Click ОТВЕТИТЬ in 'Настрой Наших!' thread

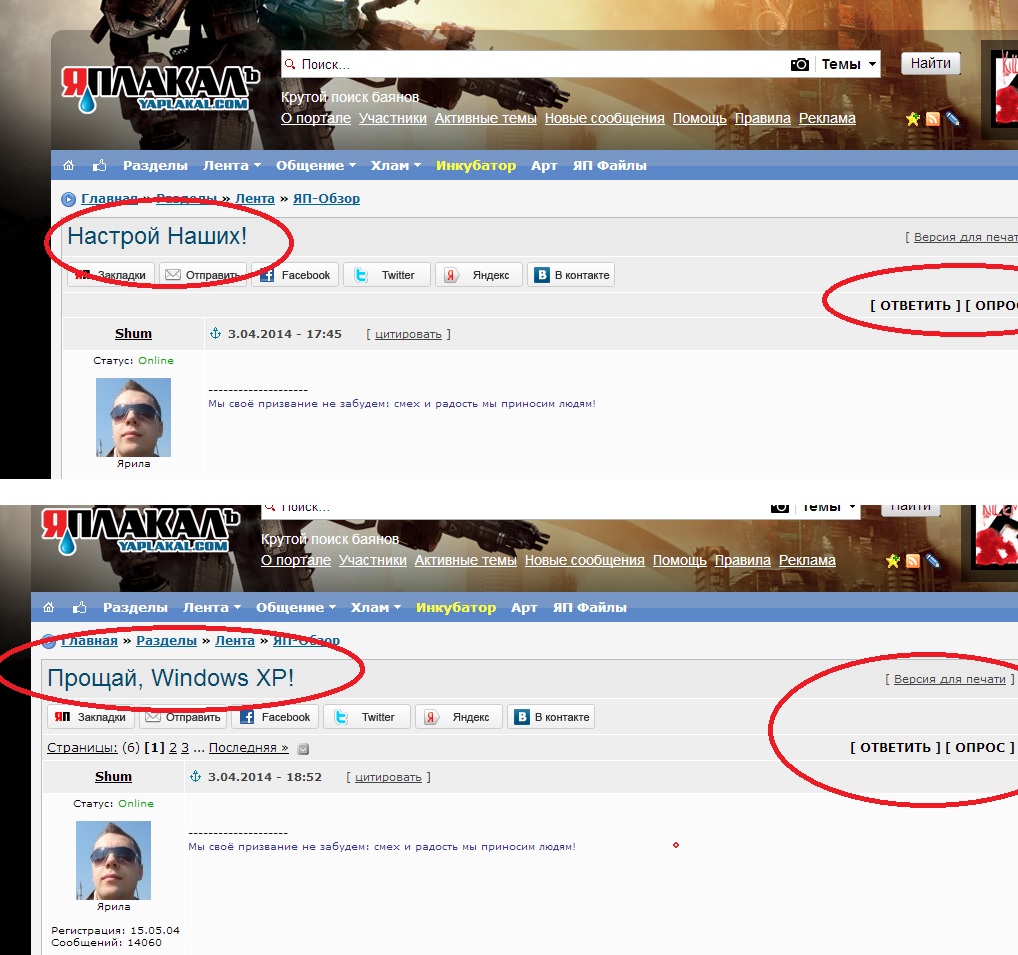tap(915, 305)
